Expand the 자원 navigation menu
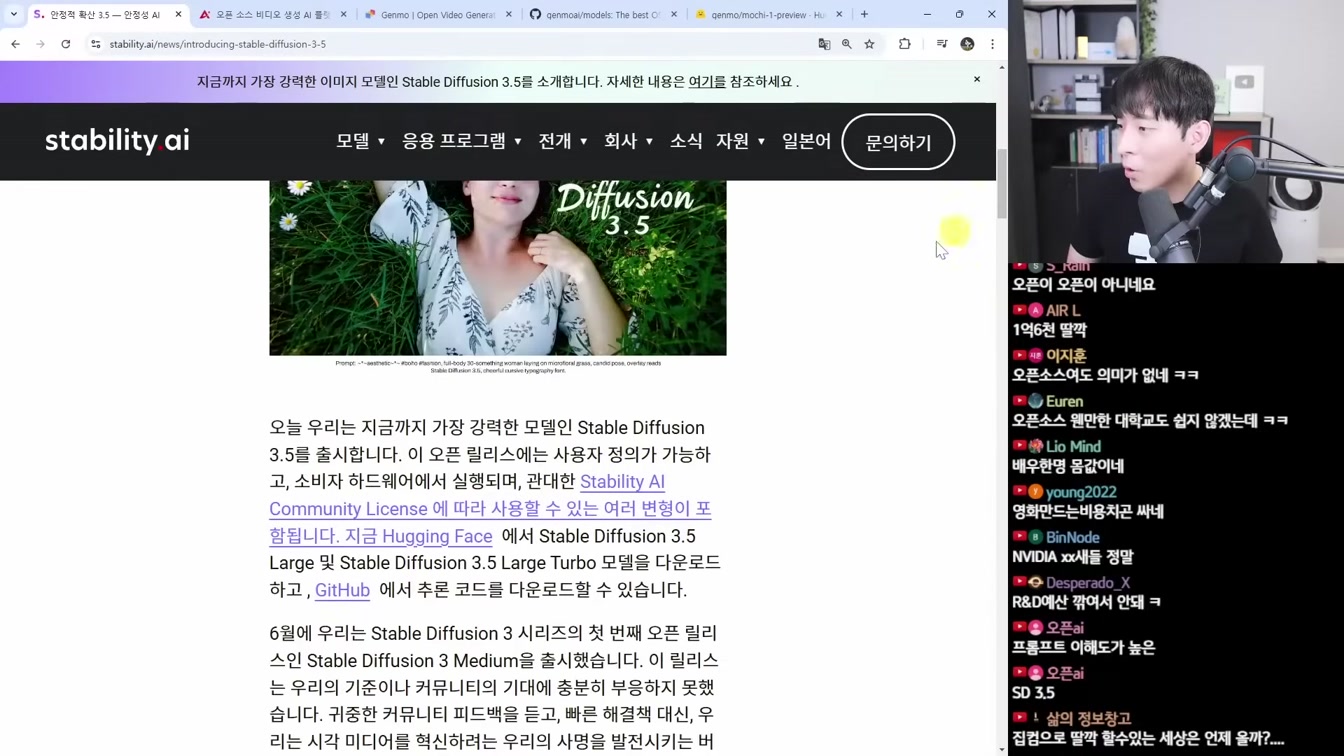The height and width of the screenshot is (756, 1344). tap(741, 141)
